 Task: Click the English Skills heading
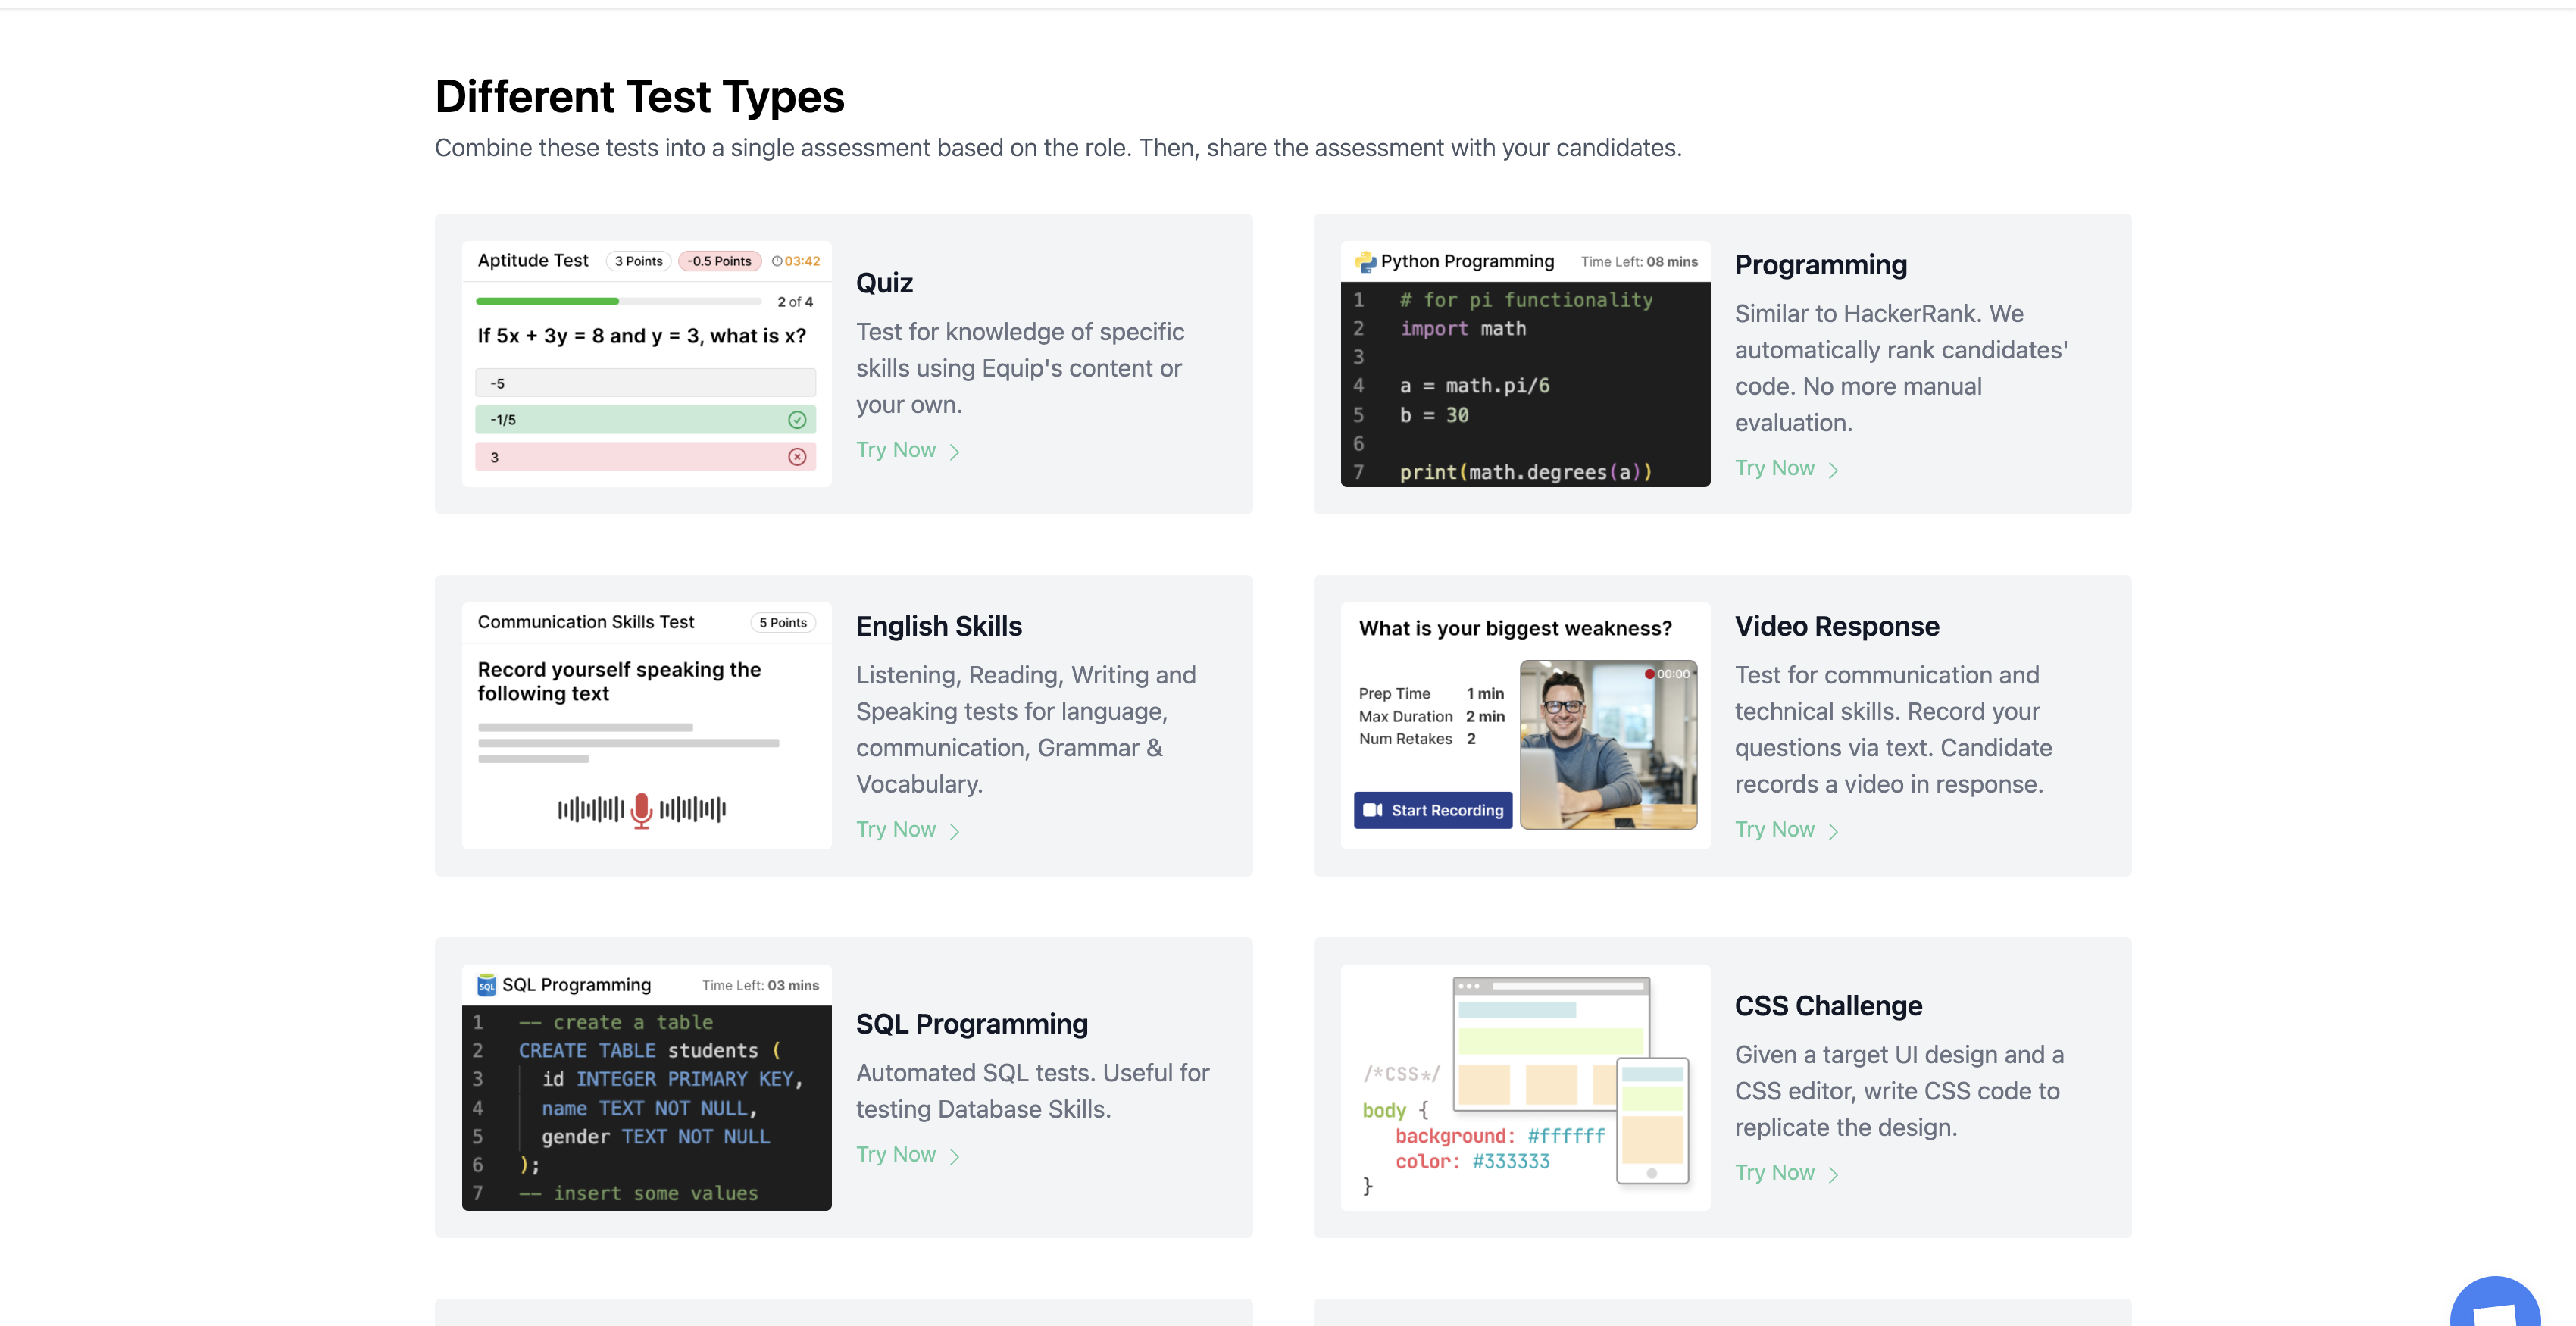click(x=938, y=626)
